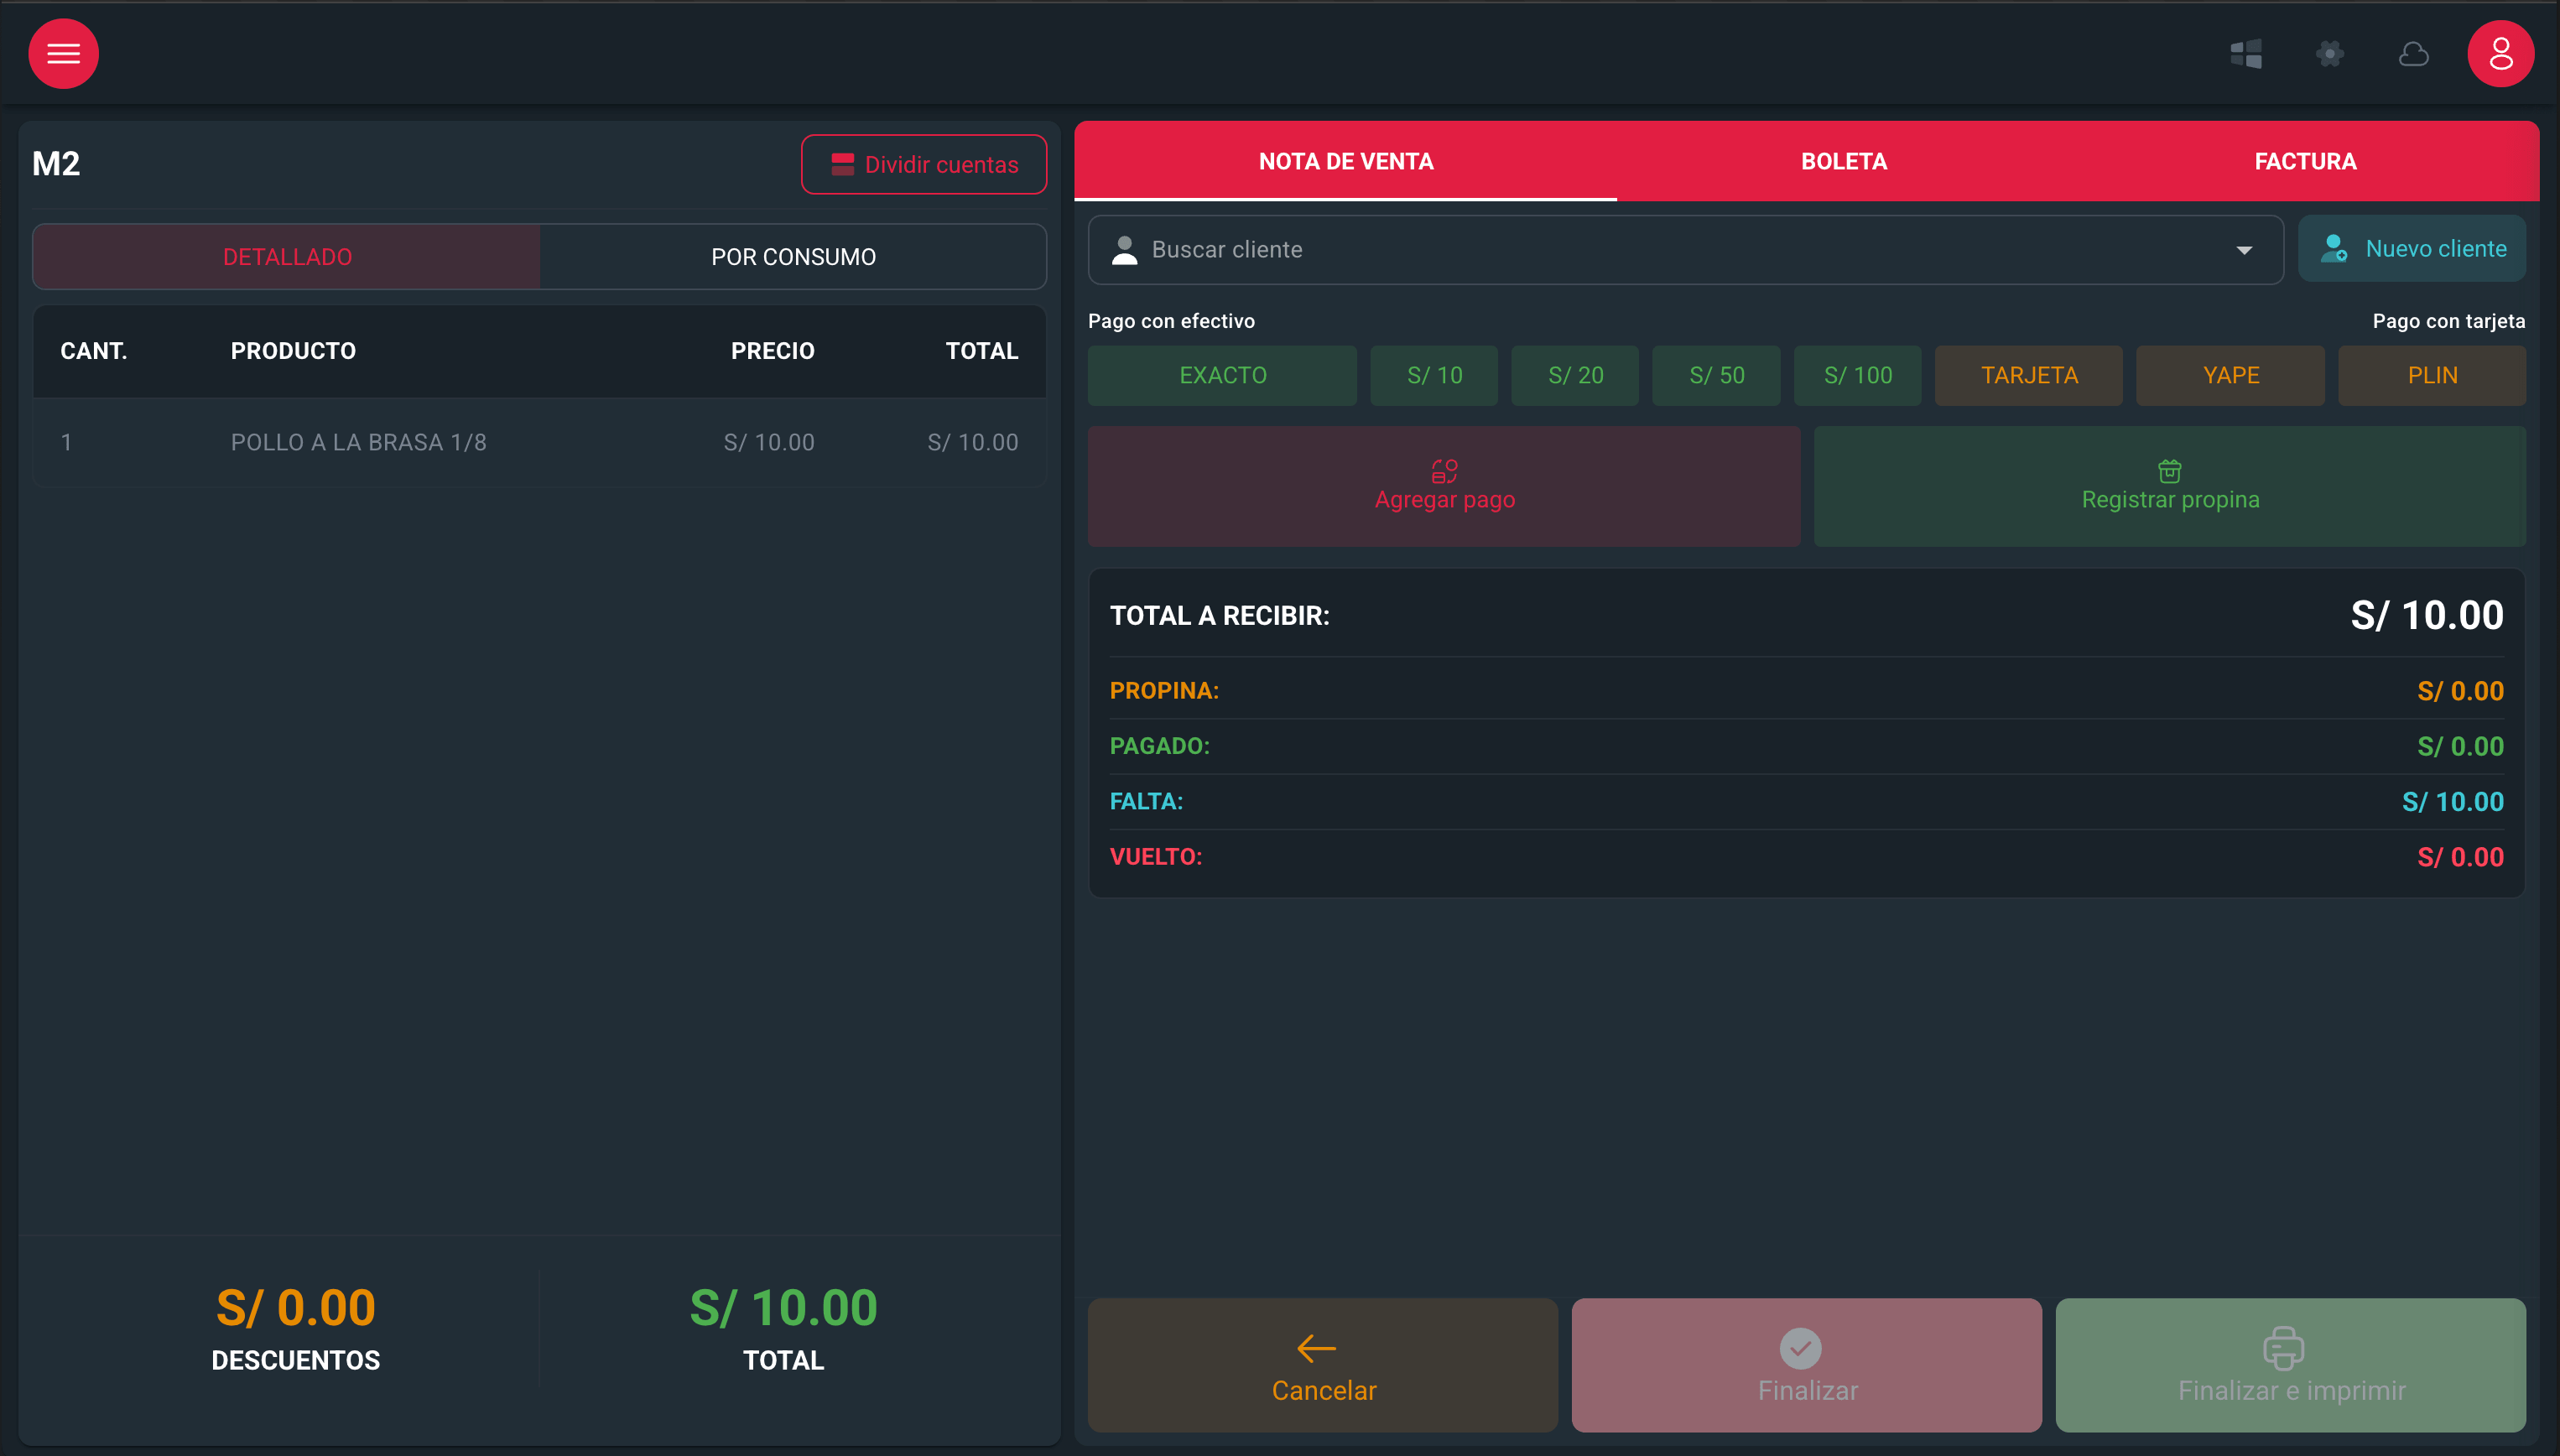2560x1456 pixels.
Task: Choose TARJETA payment method
Action: tap(2029, 375)
